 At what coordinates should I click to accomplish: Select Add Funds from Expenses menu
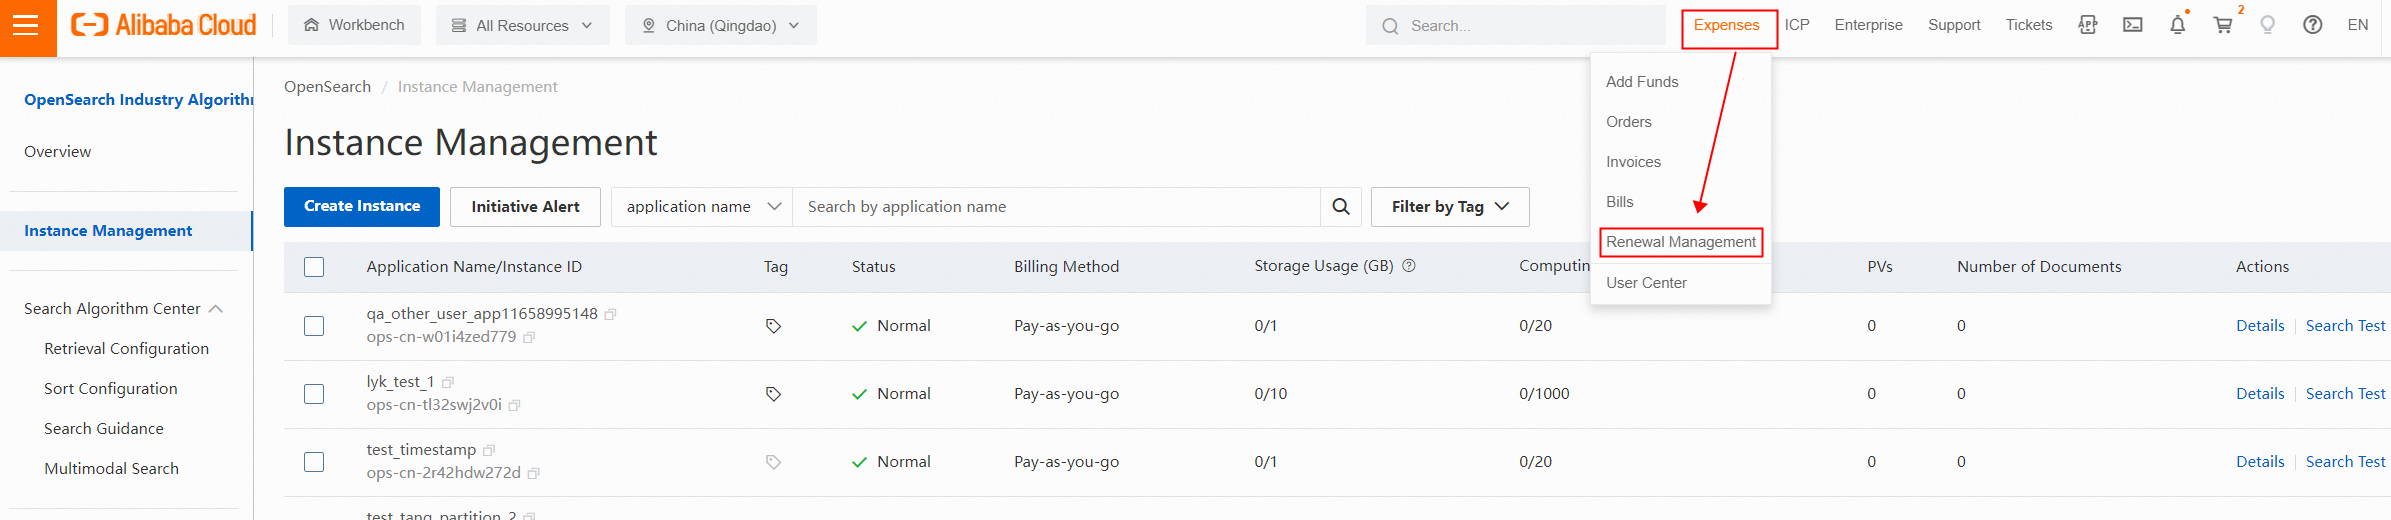point(1642,82)
